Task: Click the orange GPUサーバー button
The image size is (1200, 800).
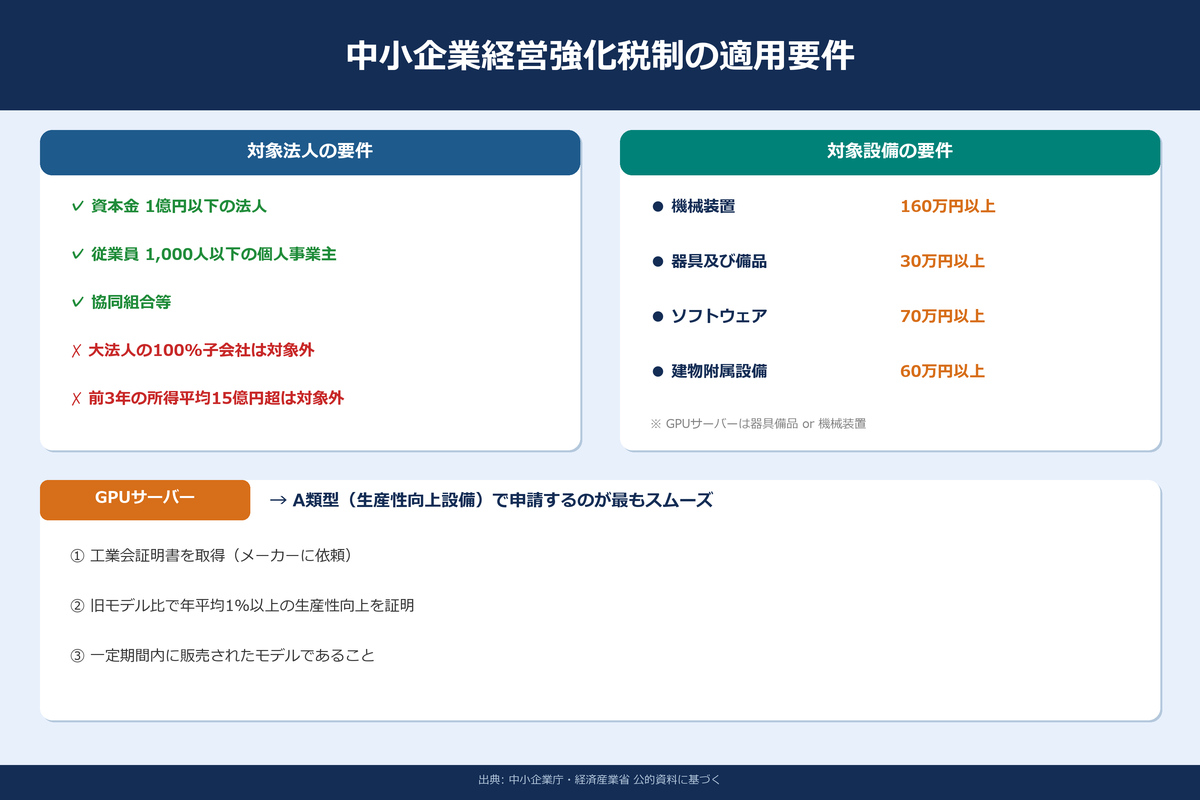Action: [144, 499]
